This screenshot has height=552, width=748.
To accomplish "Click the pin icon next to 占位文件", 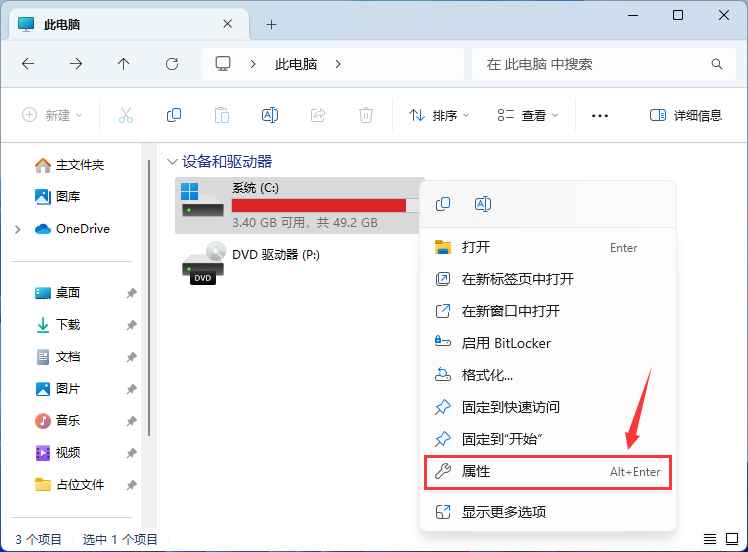I will (x=132, y=485).
